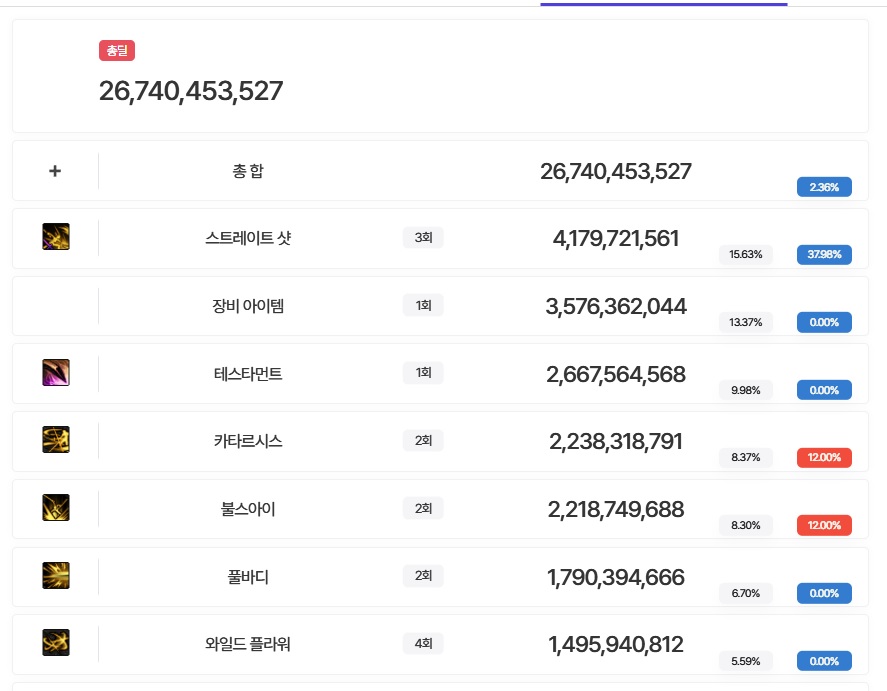Click the 15.63% share badge
This screenshot has height=691, width=887.
[x=746, y=254]
